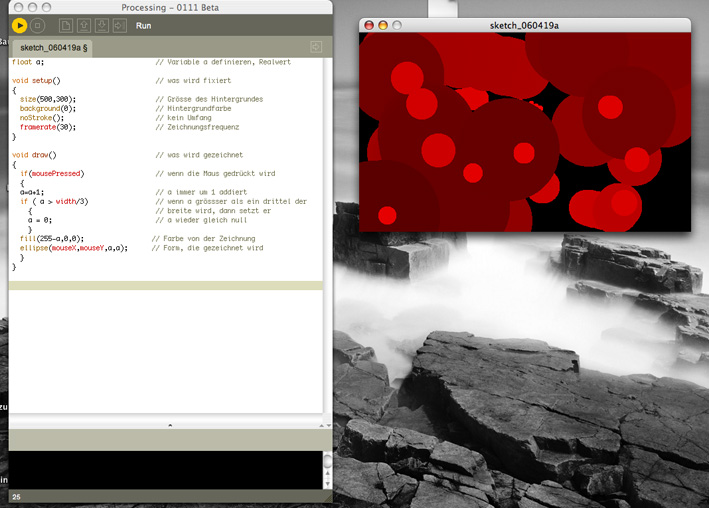Screen dimensions: 709x508
Task: Open a sketch with the up-arrow icon
Action: pos(84,26)
